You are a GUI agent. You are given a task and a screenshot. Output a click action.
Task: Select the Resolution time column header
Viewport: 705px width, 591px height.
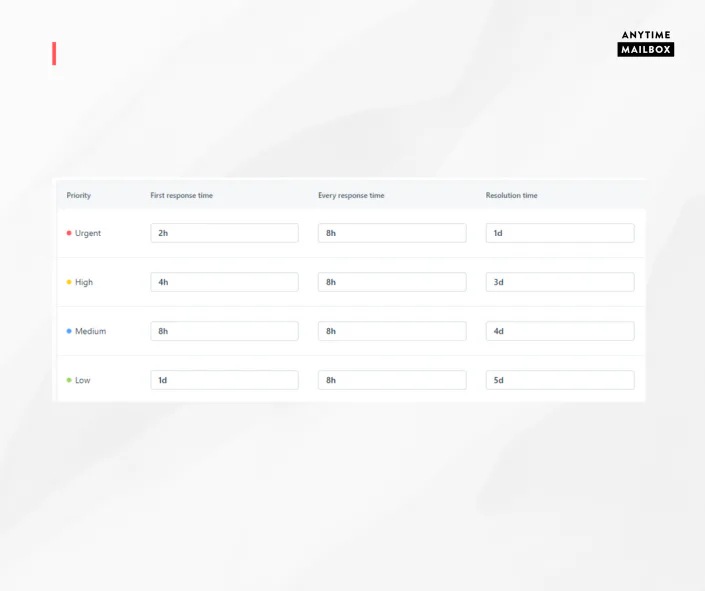click(x=511, y=195)
